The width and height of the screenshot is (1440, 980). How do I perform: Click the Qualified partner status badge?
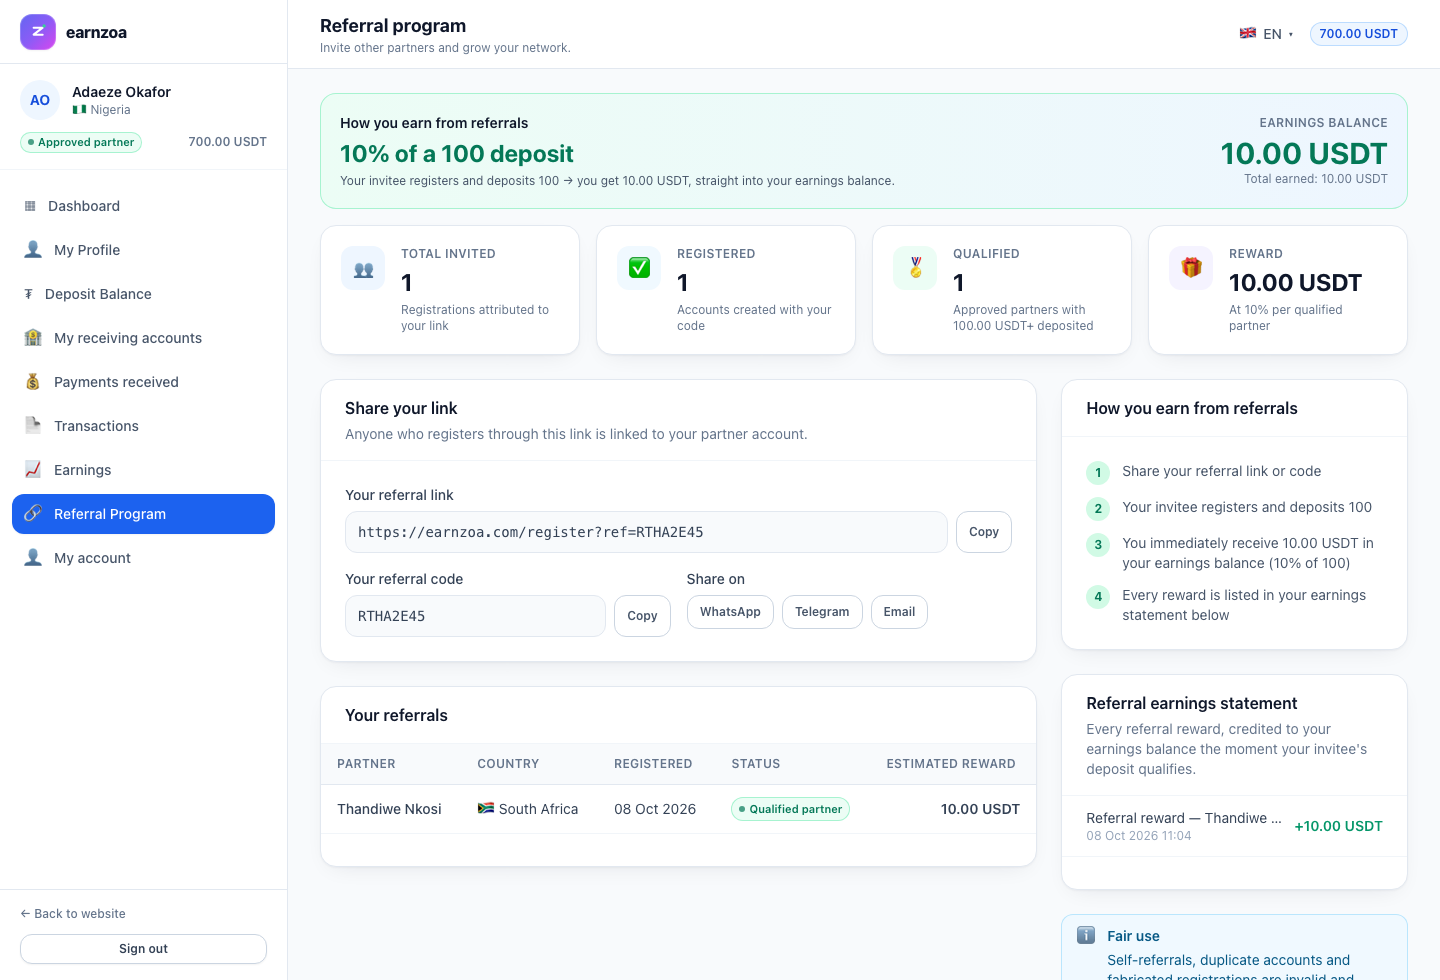pos(790,809)
